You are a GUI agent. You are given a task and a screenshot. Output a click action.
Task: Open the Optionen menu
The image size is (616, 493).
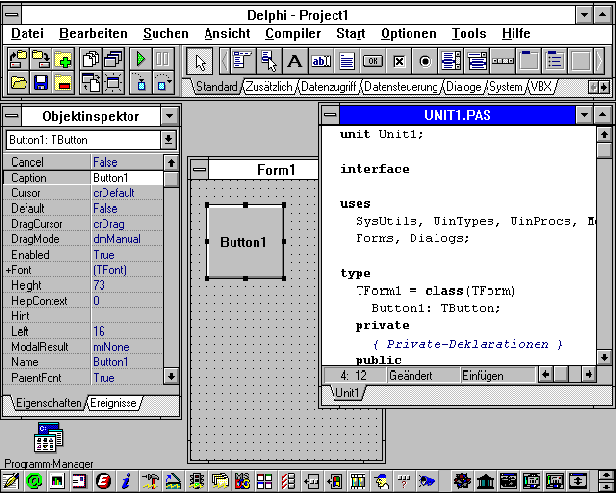point(409,33)
